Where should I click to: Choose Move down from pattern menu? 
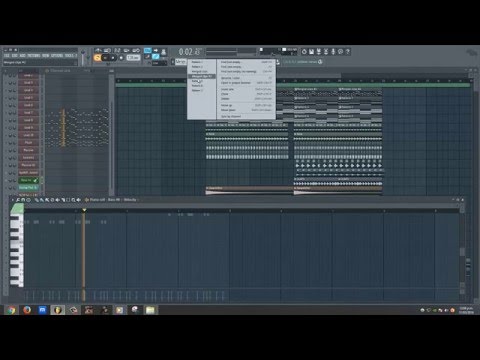246,110
